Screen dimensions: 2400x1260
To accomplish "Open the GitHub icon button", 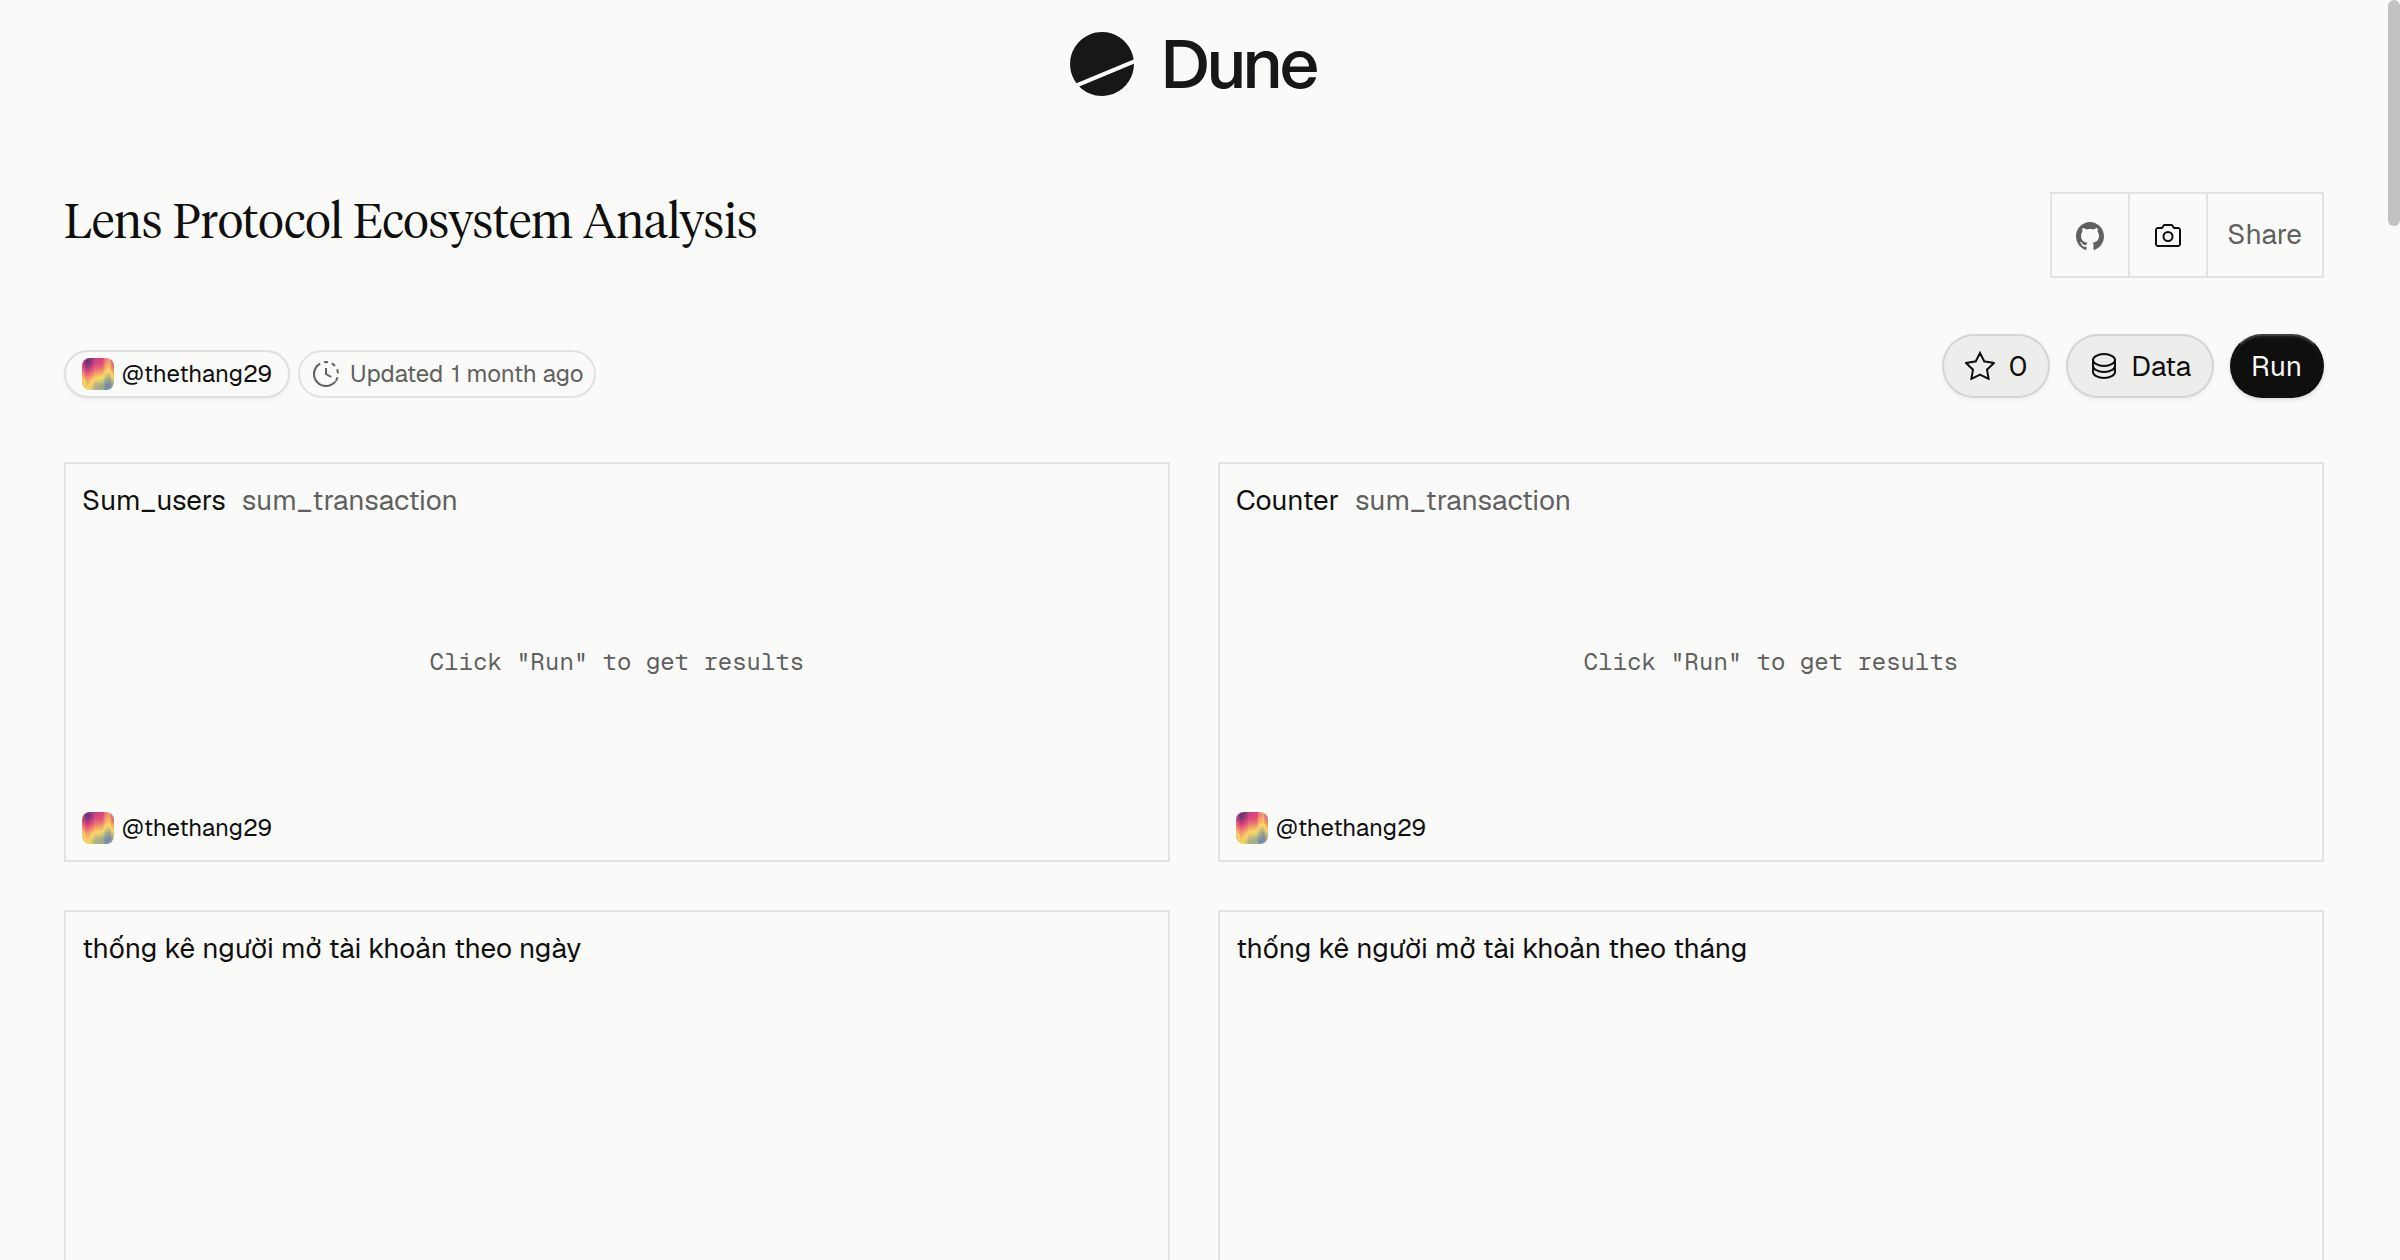I will tap(2090, 235).
